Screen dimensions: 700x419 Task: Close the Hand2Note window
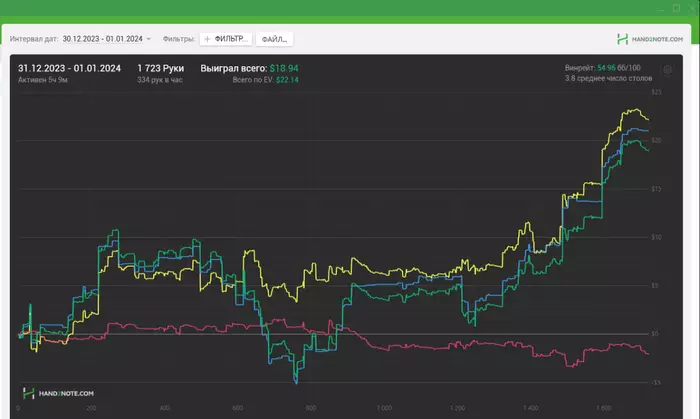(x=692, y=8)
